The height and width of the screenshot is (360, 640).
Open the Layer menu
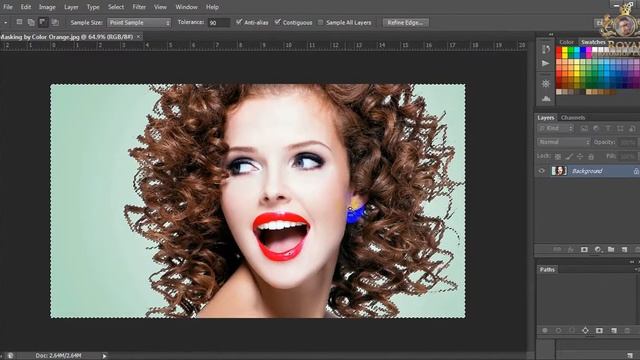tap(71, 7)
